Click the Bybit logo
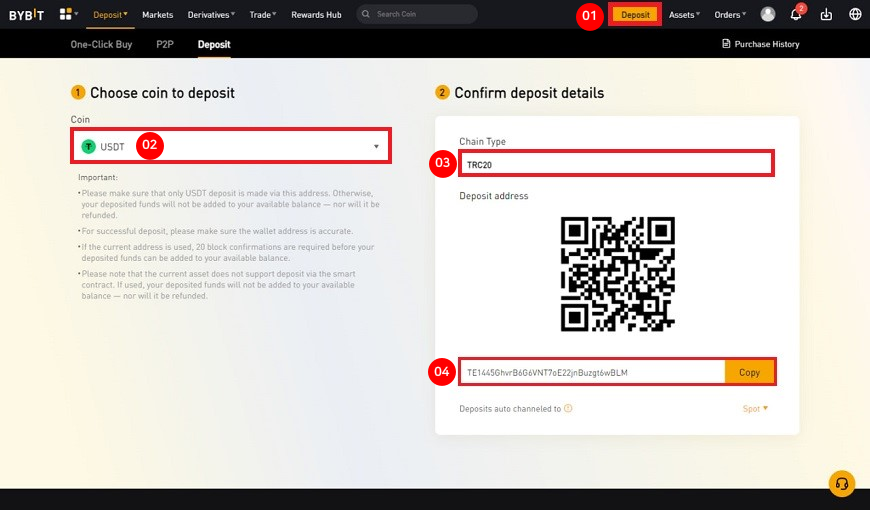The image size is (870, 510). 28,15
